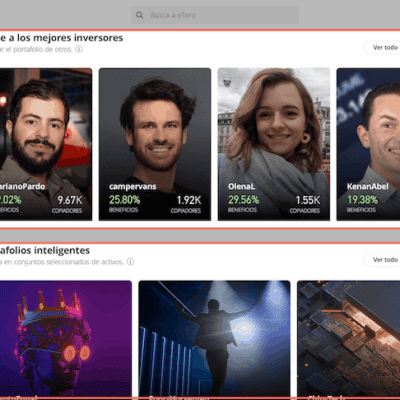Click the portafolios inteligentes heading

(45, 250)
